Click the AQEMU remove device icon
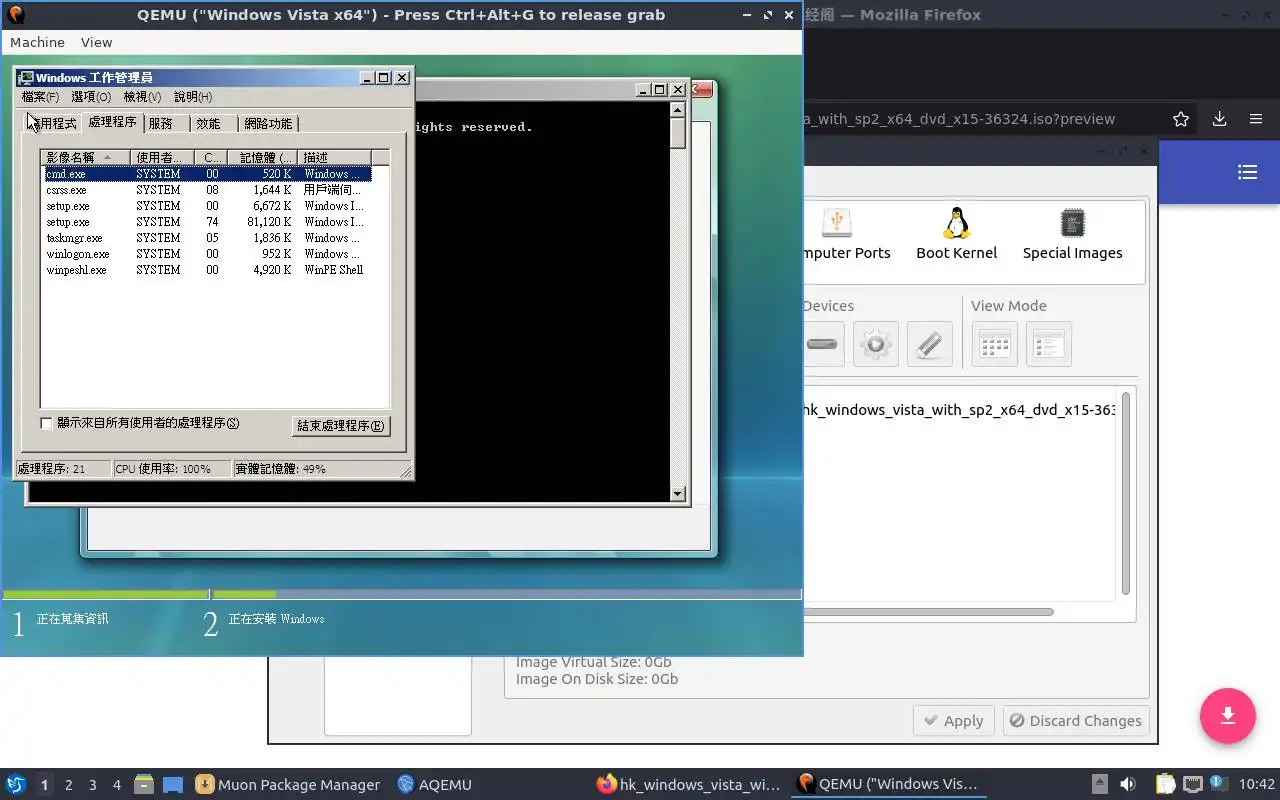This screenshot has width=1280, height=800. pyautogui.click(x=822, y=344)
